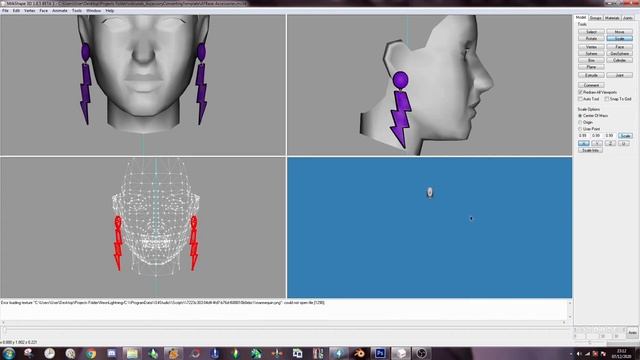This screenshot has width=640, height=360.
Task: Open the Animate menu
Action: (60, 11)
